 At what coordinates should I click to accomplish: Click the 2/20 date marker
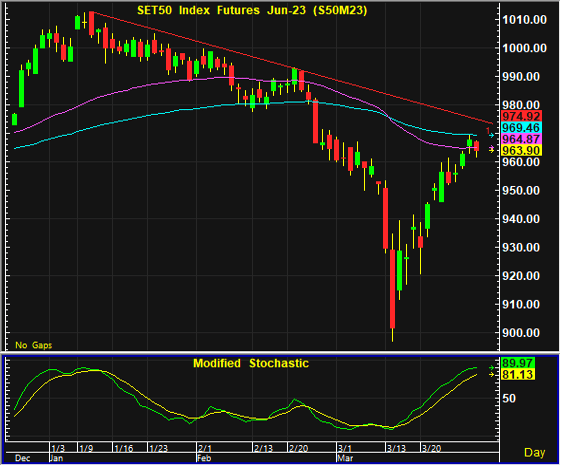(x=298, y=448)
